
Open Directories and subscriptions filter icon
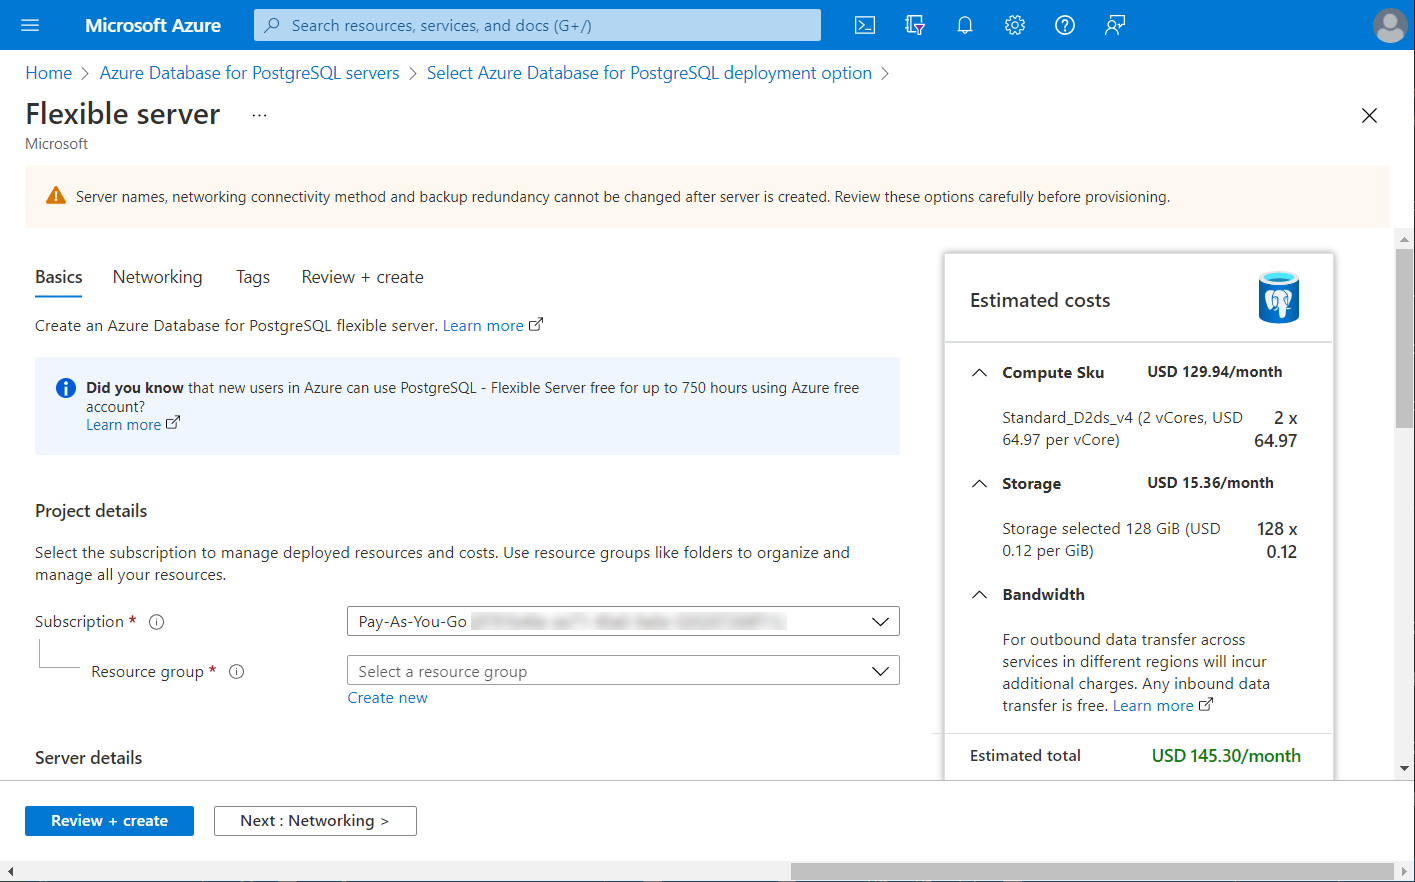(915, 25)
